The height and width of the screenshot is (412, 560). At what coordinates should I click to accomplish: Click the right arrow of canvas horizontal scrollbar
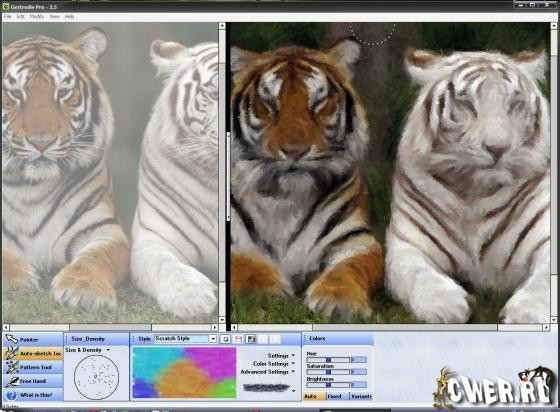tap(546, 327)
